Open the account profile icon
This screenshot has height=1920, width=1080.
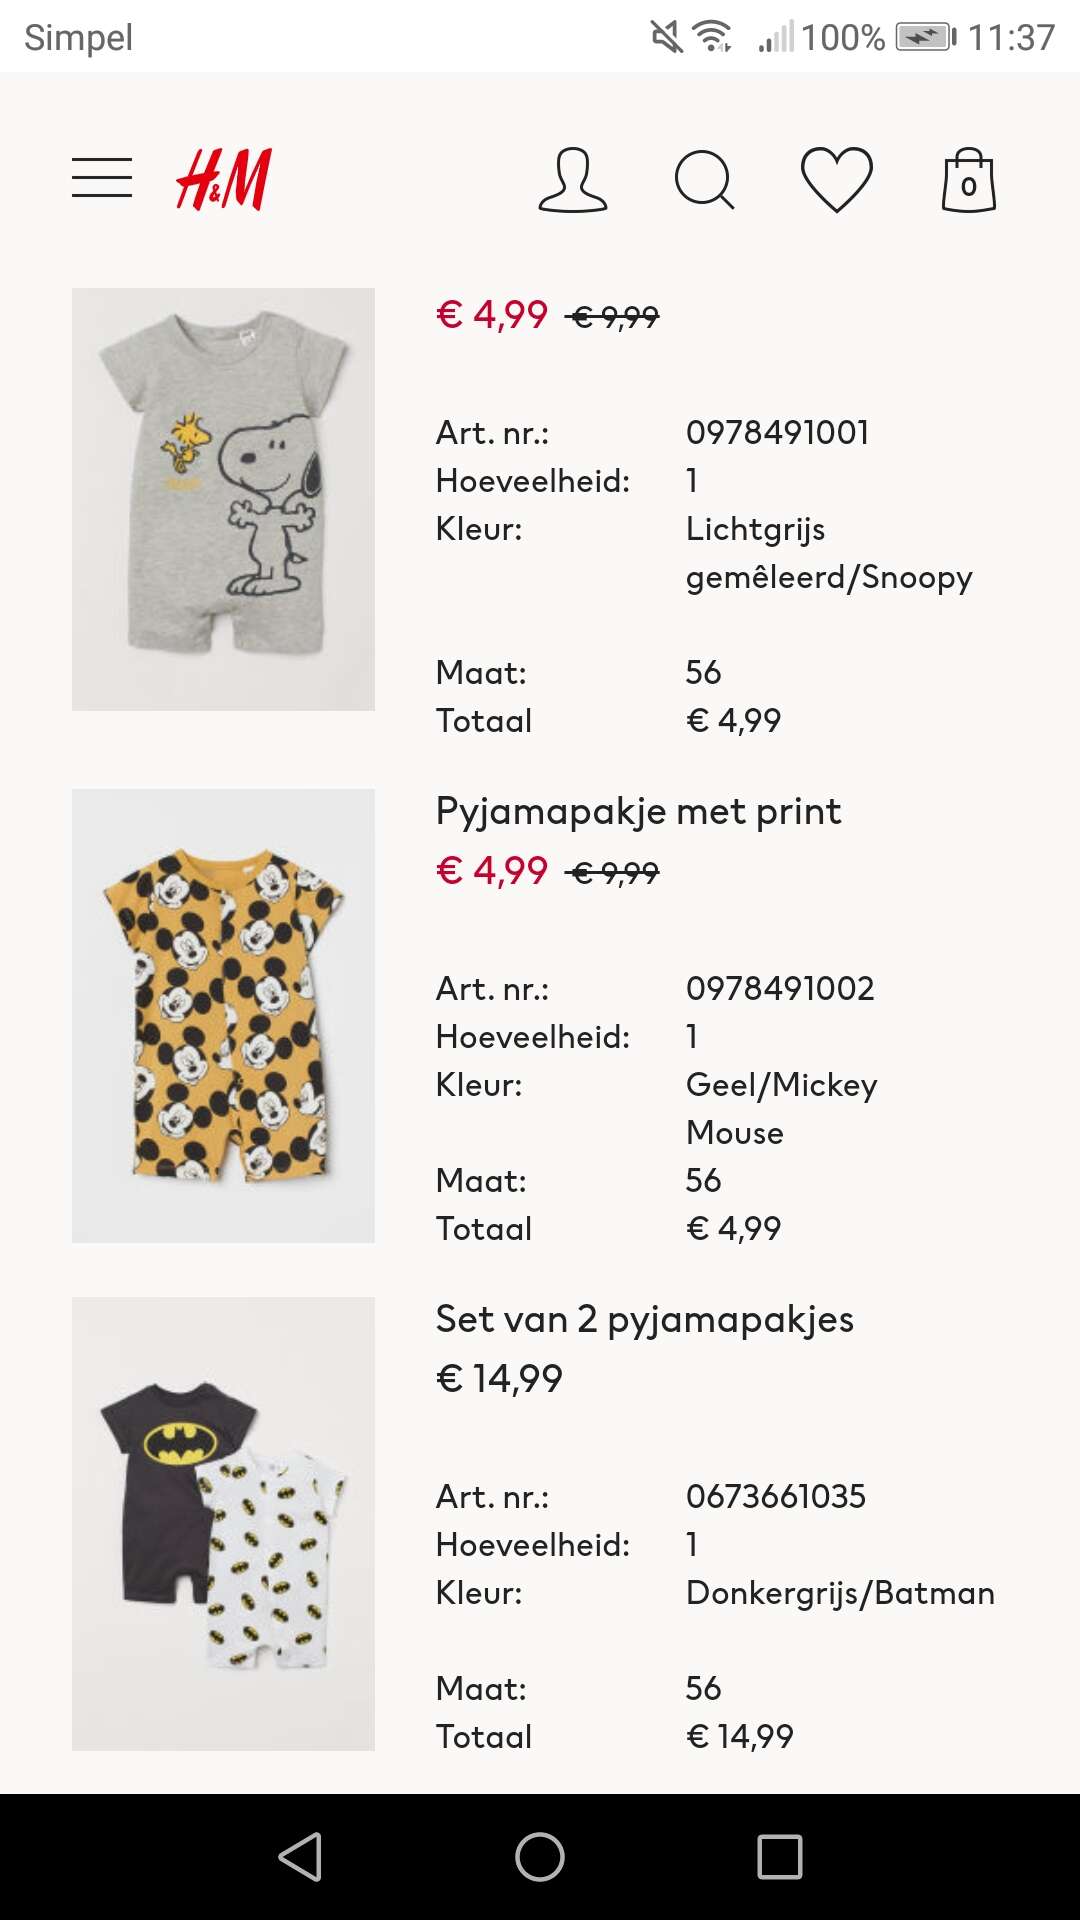(572, 180)
